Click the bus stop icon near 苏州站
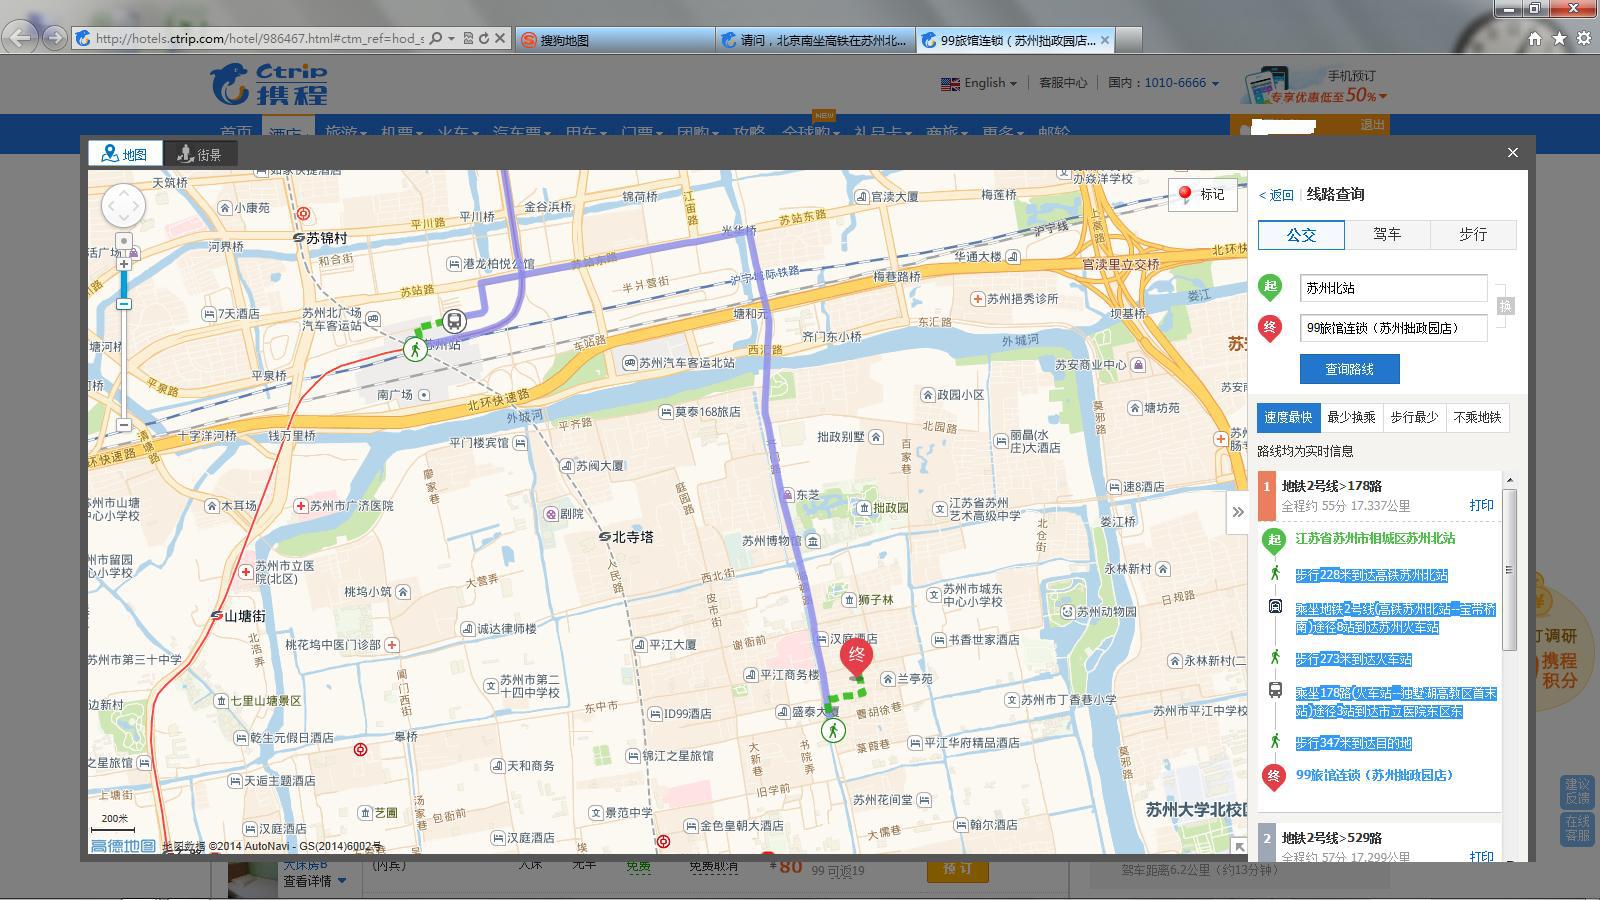 point(454,321)
